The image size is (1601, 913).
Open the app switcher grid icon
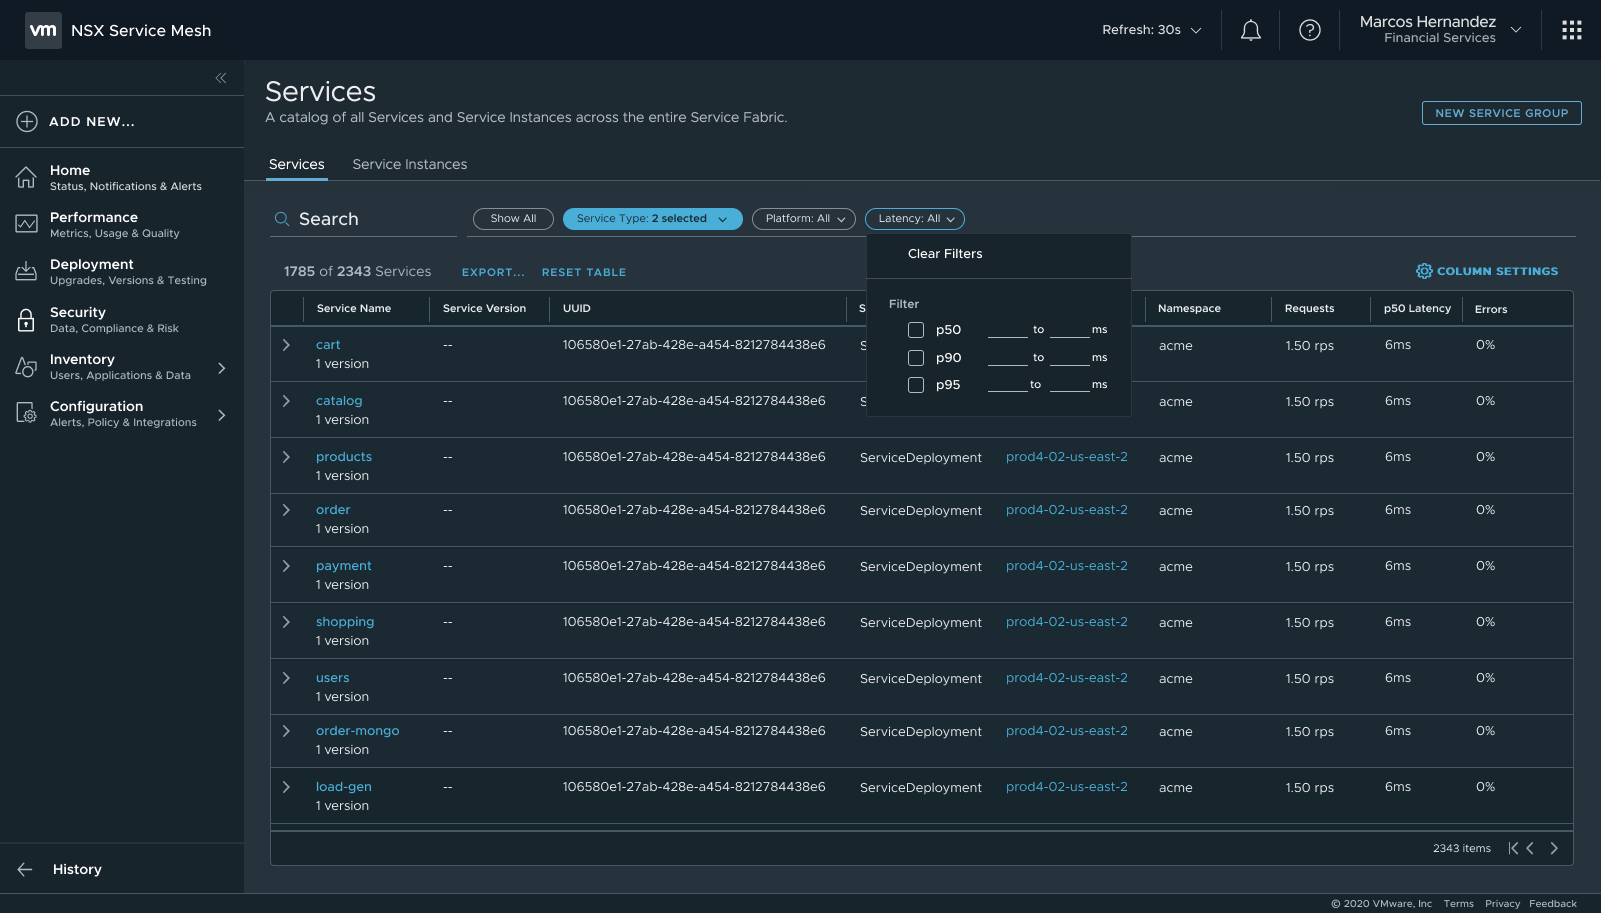click(x=1571, y=30)
